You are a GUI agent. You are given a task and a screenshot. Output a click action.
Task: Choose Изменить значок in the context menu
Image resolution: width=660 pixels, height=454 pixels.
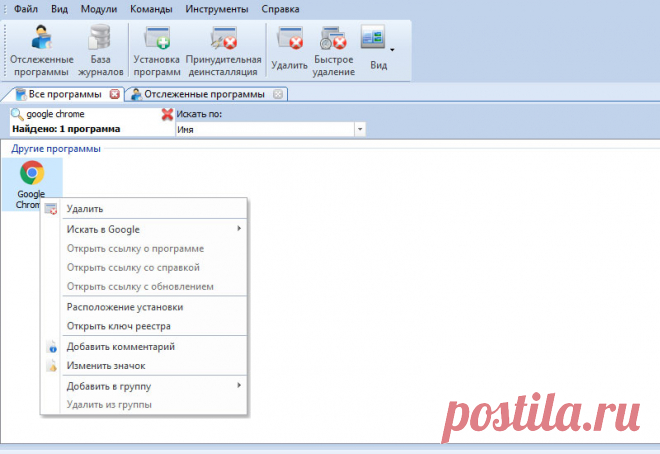click(107, 366)
